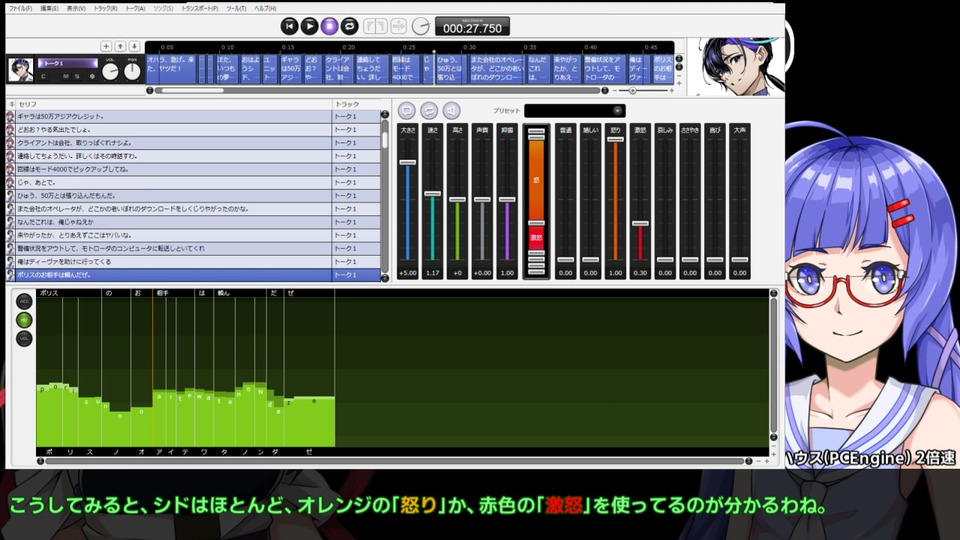Adjust the 声質 voice quality slider
This screenshot has width=960, height=540.
(x=482, y=199)
